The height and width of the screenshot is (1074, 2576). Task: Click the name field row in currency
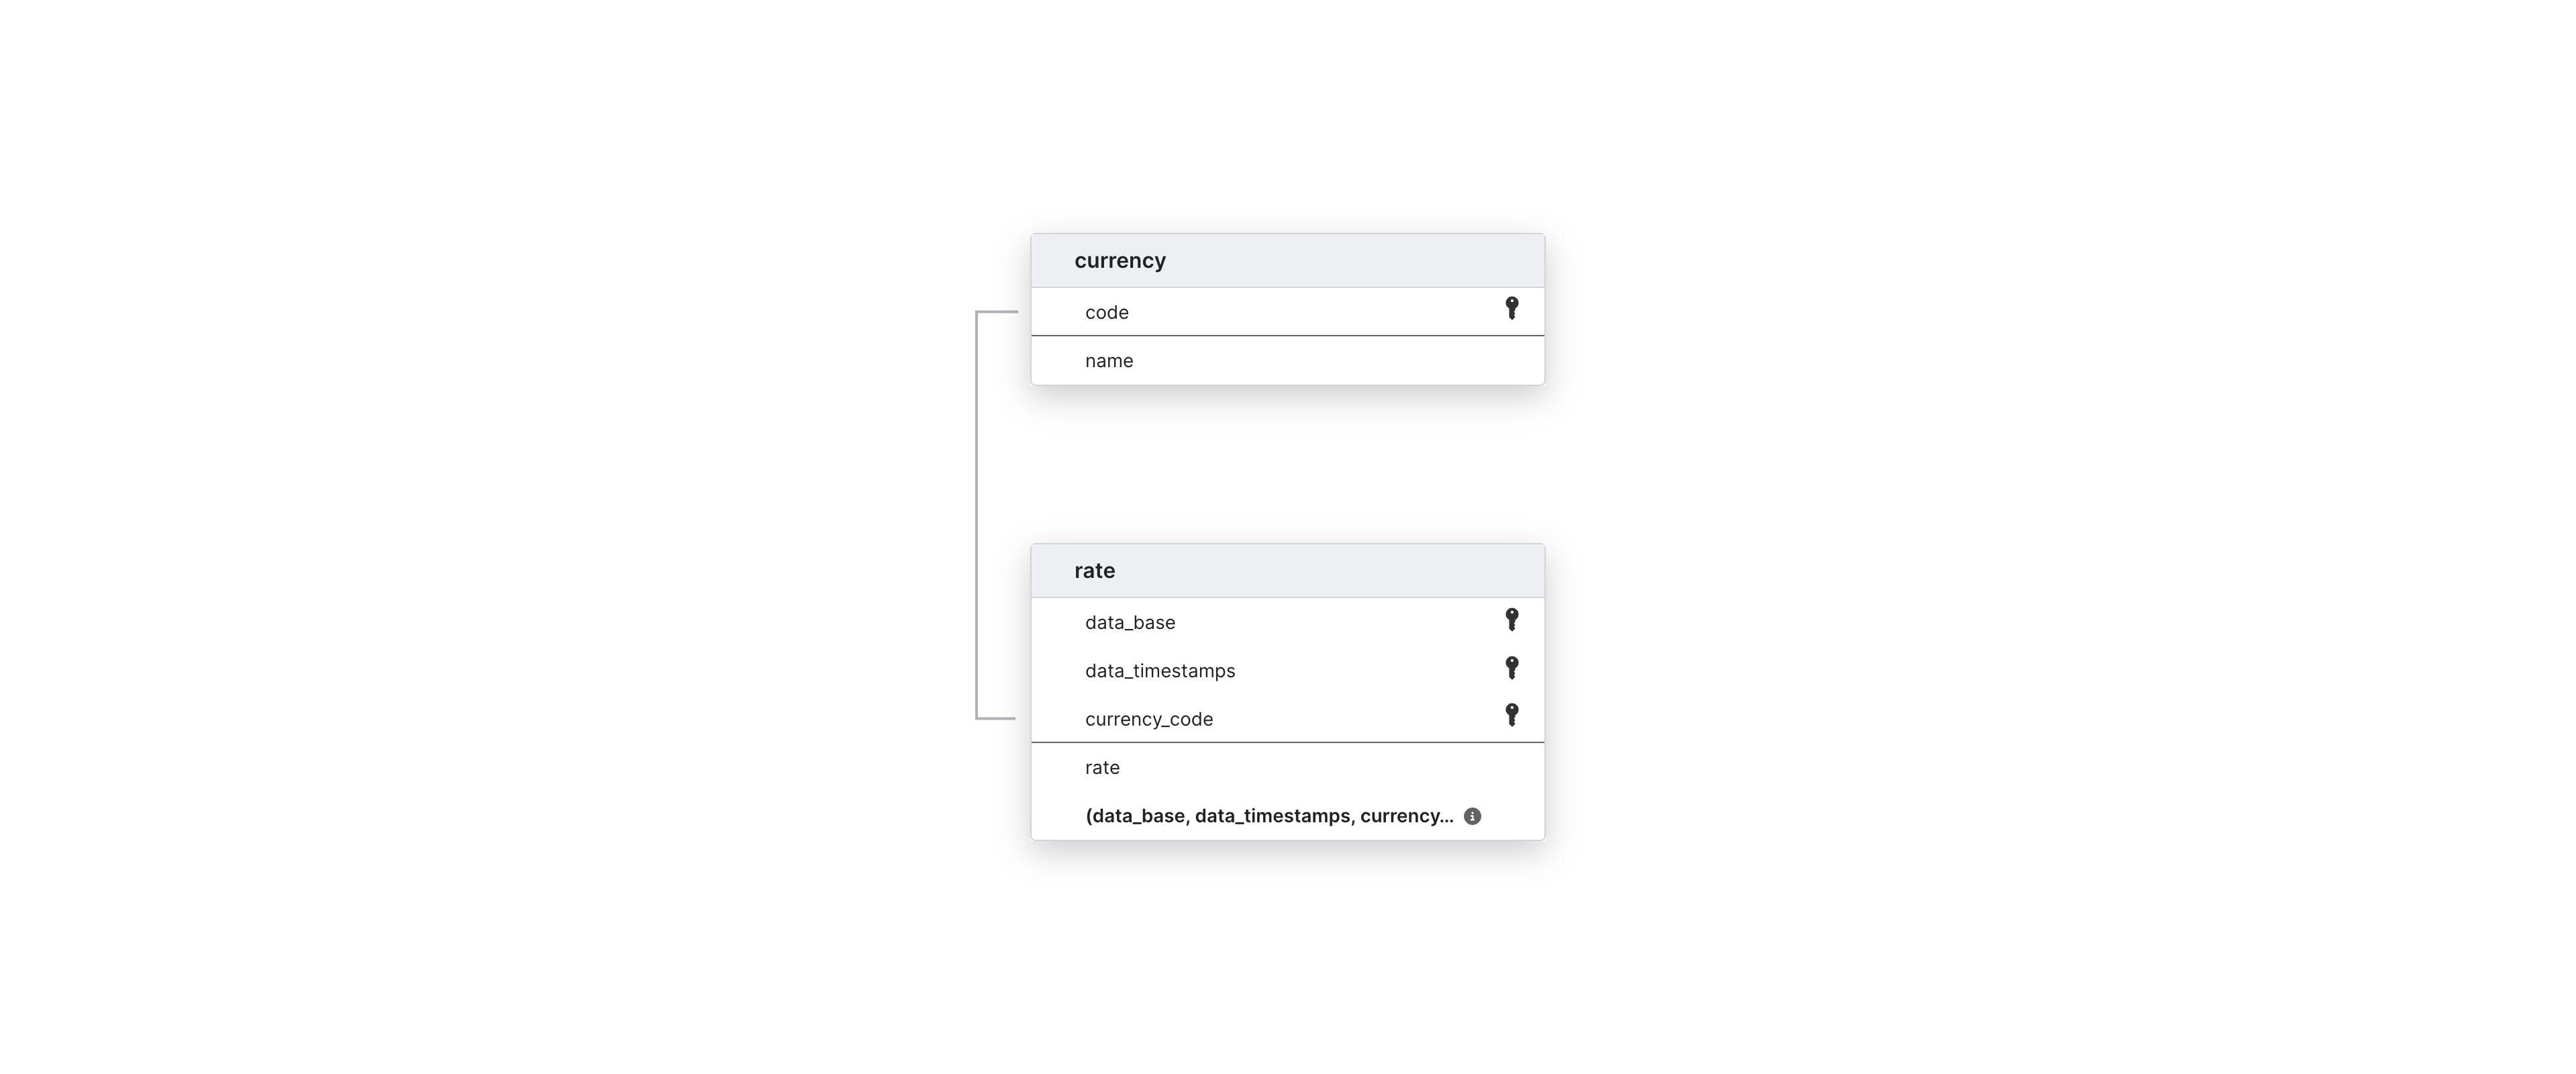(x=1287, y=360)
